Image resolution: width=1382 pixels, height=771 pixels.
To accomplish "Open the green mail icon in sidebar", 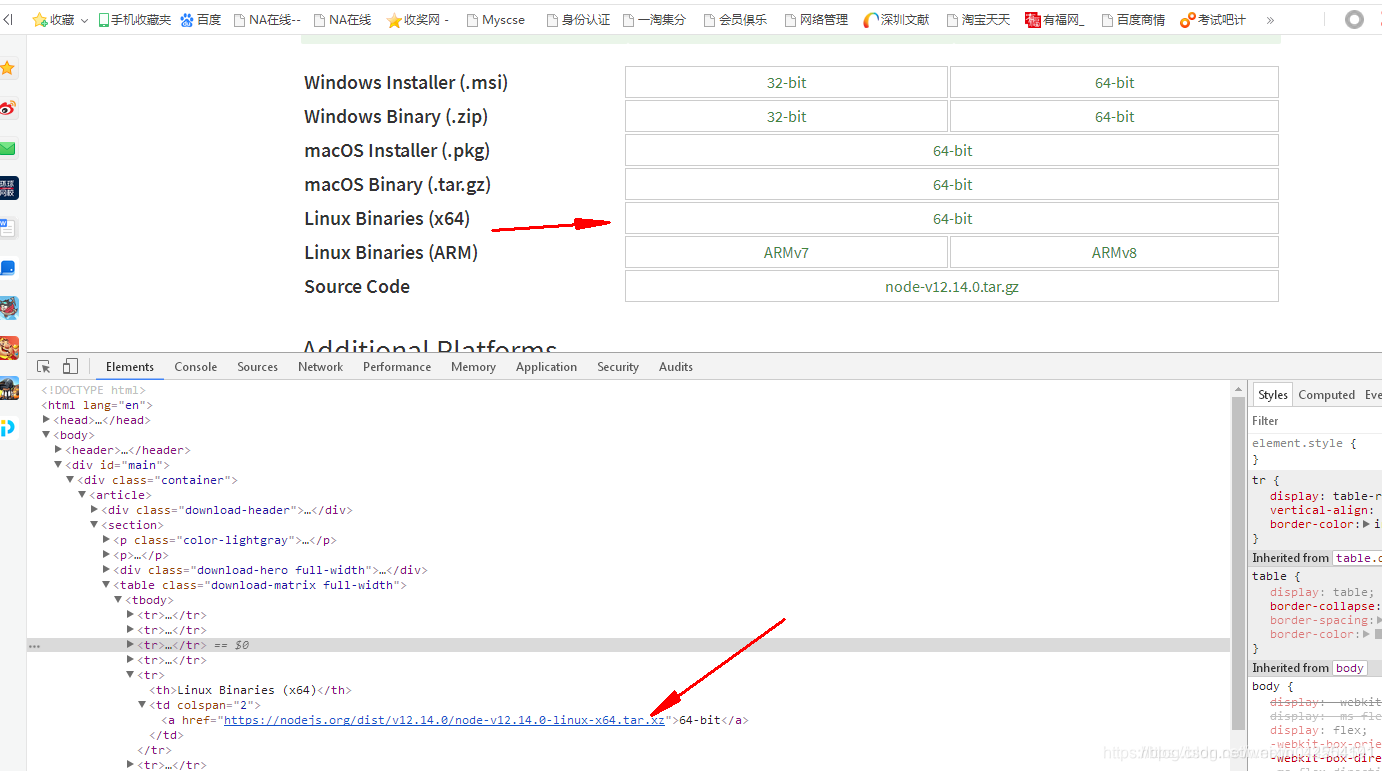I will coord(8,148).
